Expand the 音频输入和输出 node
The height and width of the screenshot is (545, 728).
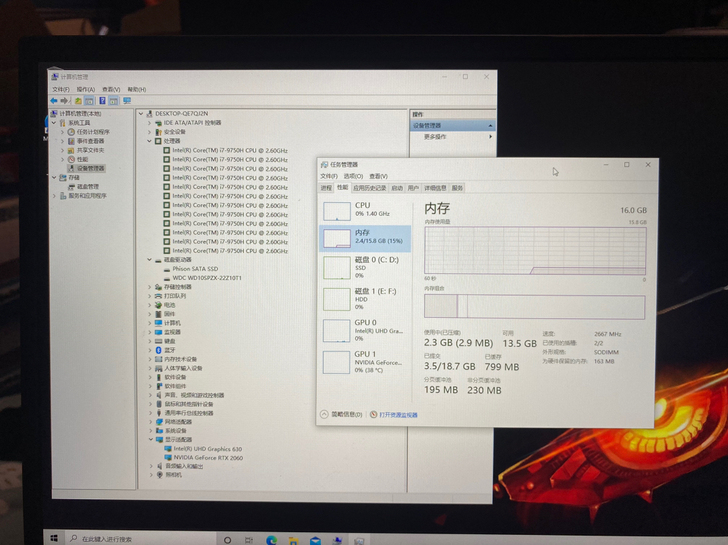150,466
